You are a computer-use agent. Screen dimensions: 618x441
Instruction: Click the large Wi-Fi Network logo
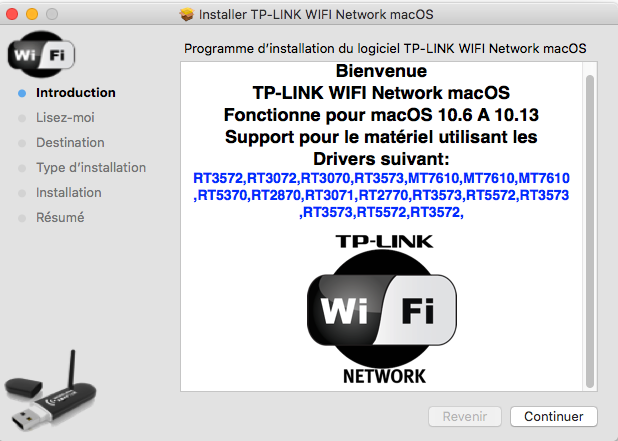382,309
